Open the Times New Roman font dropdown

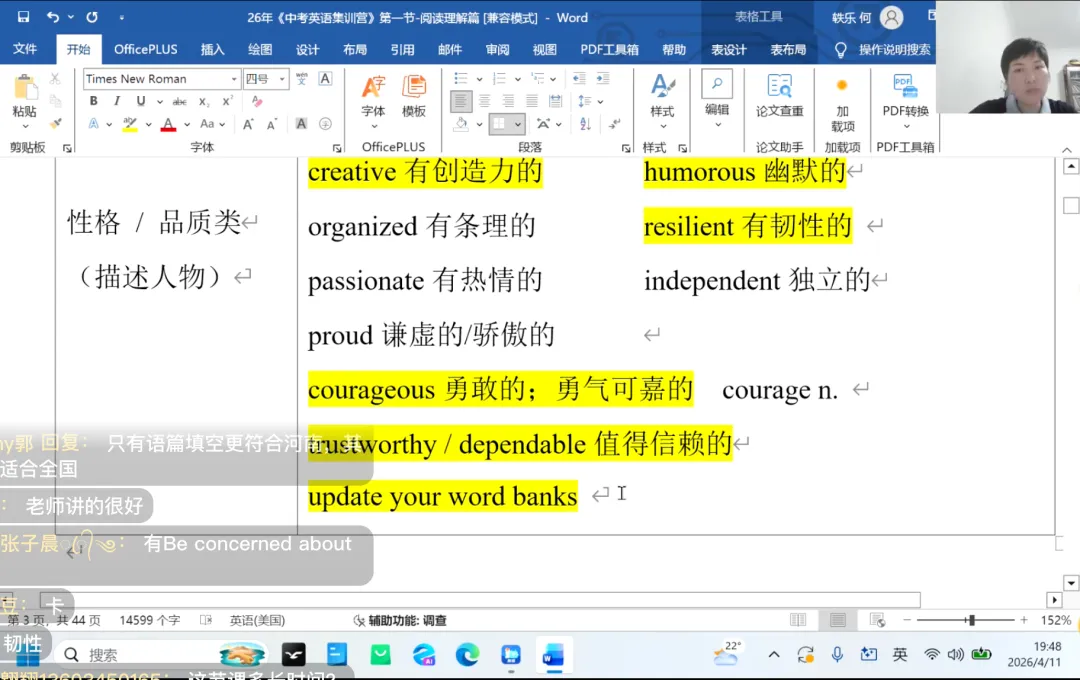pyautogui.click(x=234, y=79)
